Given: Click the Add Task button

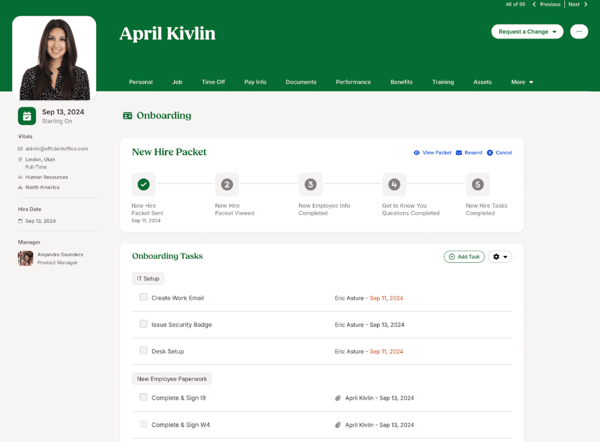Looking at the screenshot, I should (x=464, y=257).
